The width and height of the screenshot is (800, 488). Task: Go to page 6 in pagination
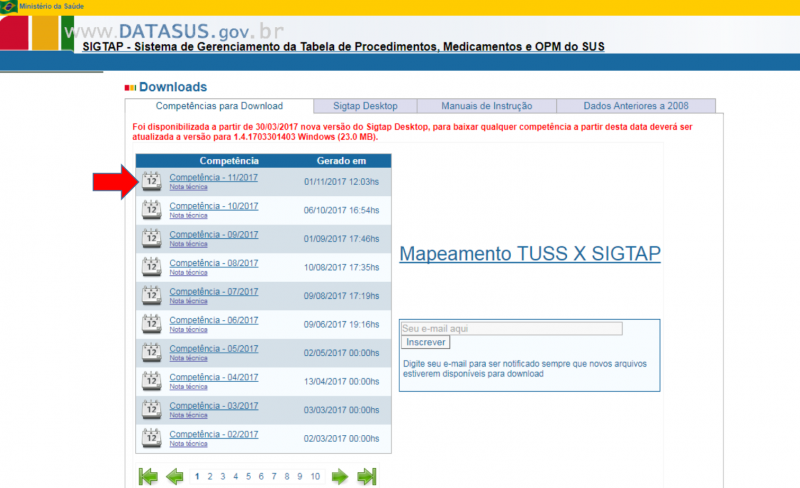[261, 476]
